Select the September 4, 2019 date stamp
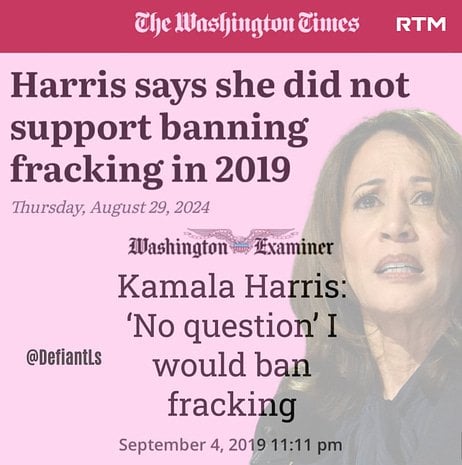The image size is (462, 465). pos(192,445)
